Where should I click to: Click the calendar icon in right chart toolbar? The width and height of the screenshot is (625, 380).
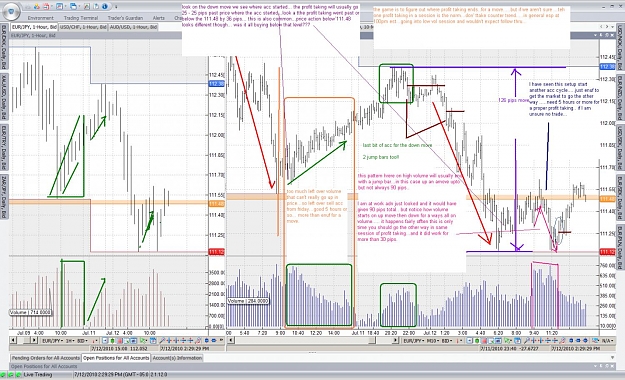517,341
